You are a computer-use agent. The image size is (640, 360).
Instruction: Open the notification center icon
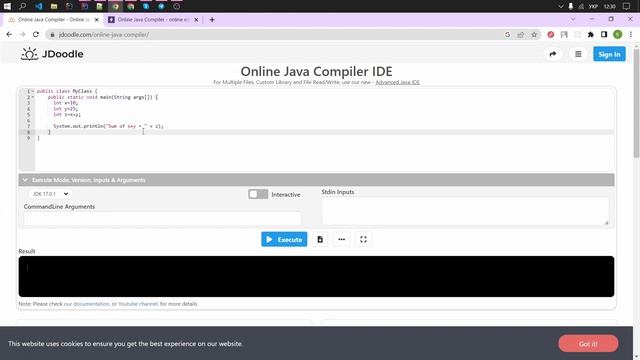626,6
